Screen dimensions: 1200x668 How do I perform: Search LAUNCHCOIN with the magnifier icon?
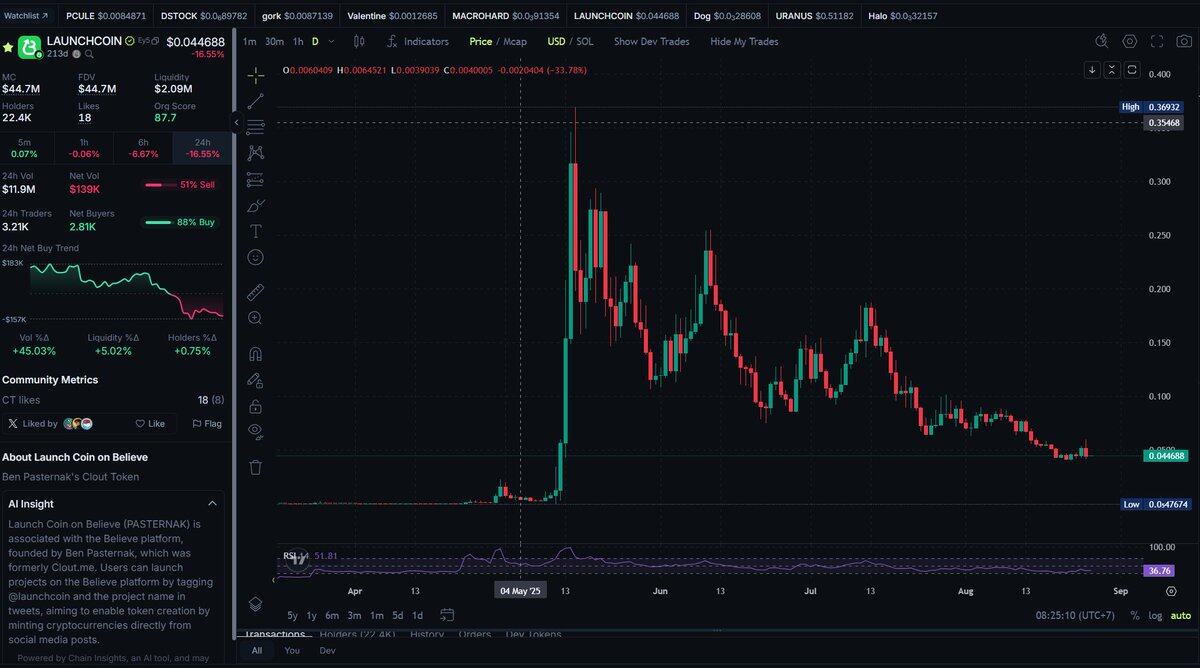click(89, 54)
